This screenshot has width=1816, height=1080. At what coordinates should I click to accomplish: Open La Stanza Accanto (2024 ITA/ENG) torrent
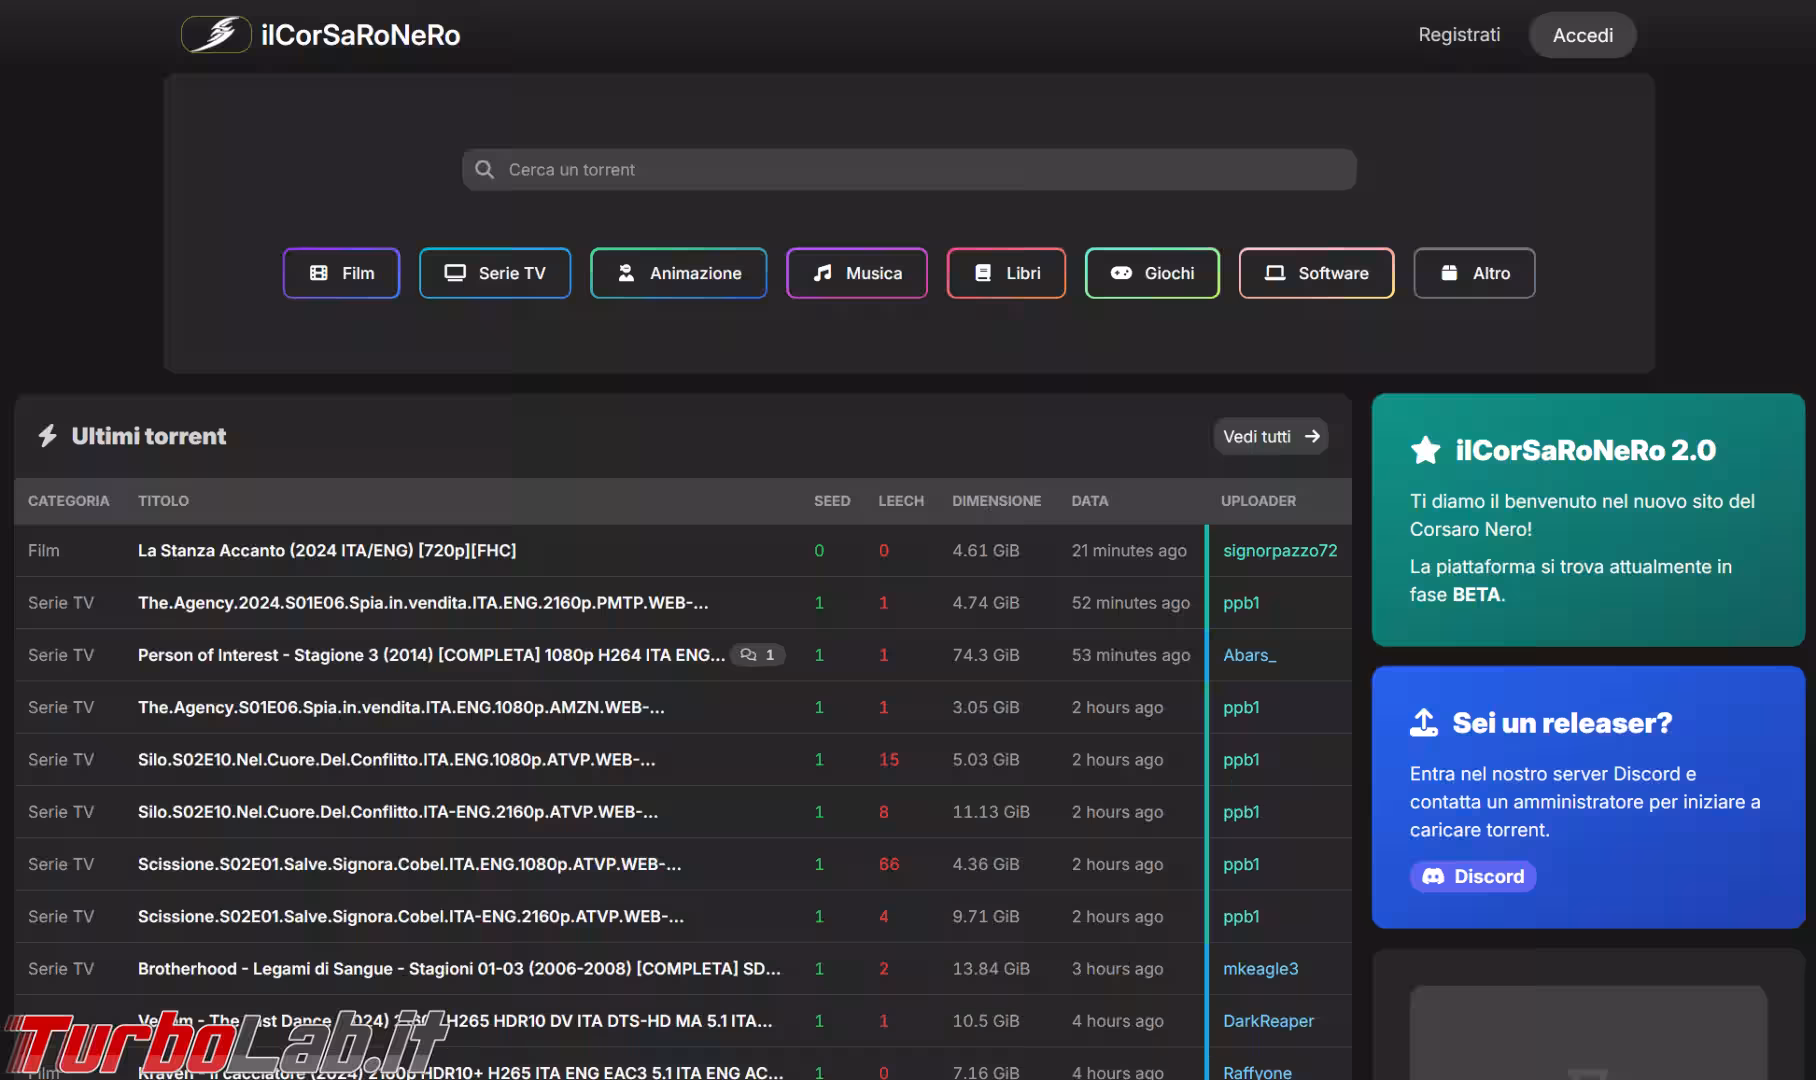327,551
